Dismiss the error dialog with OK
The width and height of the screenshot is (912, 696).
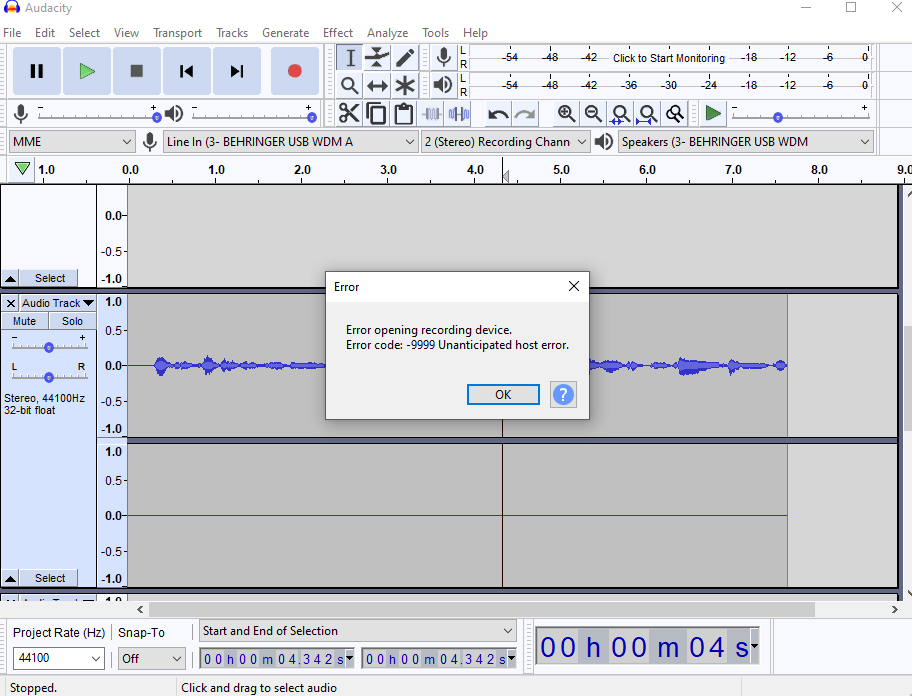pos(503,394)
